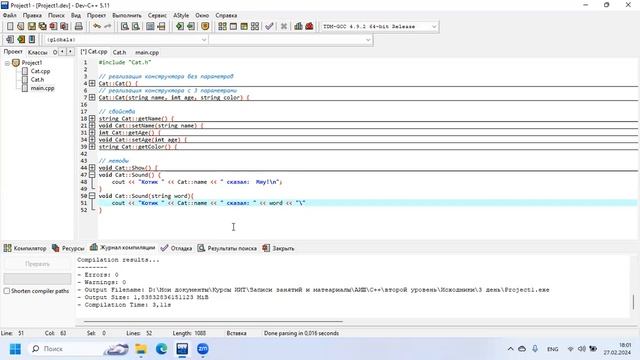Viewport: 640px width, 360px height.
Task: Click the Go to line icon
Action: (161, 27)
